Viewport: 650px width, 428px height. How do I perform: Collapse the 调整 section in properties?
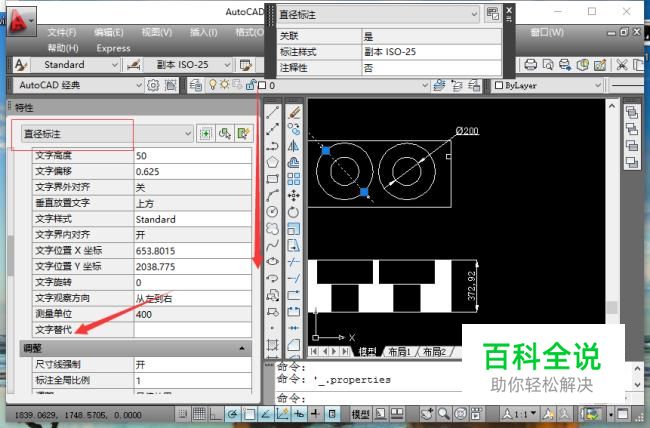(242, 348)
